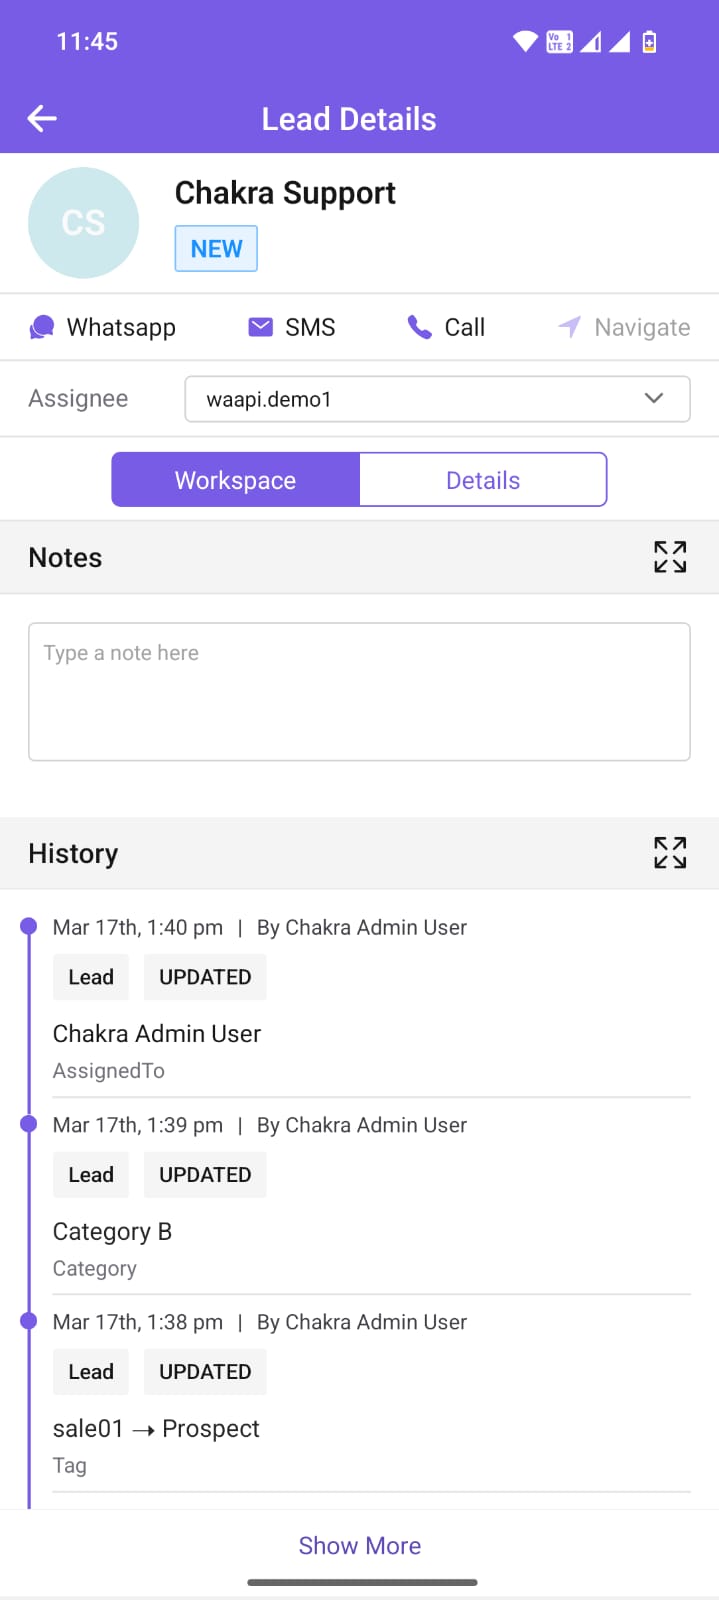The image size is (719, 1600).
Task: Open the Assignee dropdown
Action: click(x=653, y=398)
